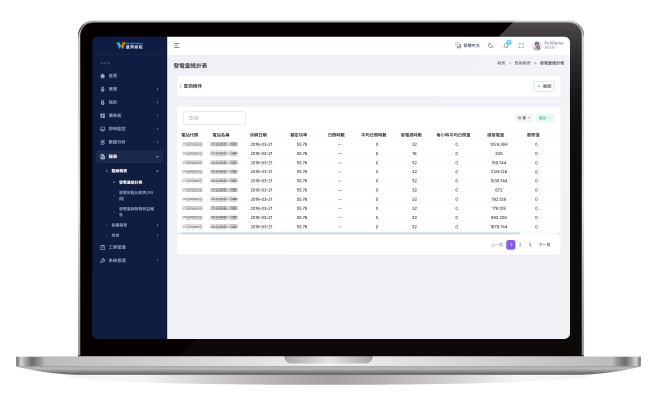The height and width of the screenshot is (396, 656).
Task: Expand the query conditions panel button
Action: pyautogui.click(x=544, y=86)
